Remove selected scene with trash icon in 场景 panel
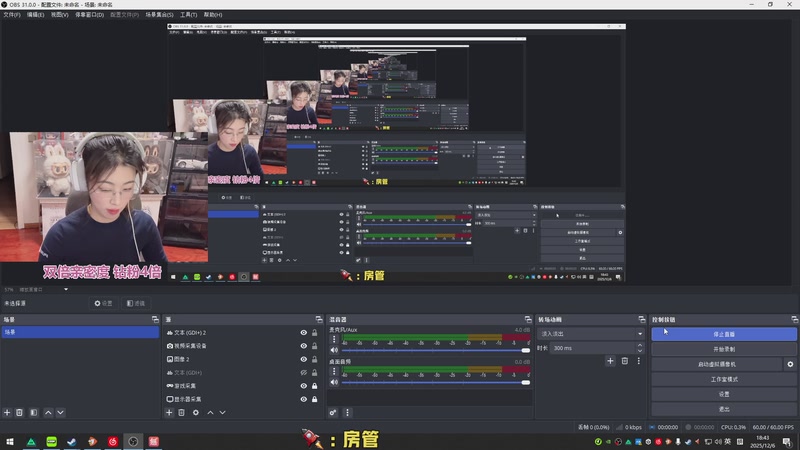Image resolution: width=800 pixels, height=450 pixels. (x=19, y=412)
